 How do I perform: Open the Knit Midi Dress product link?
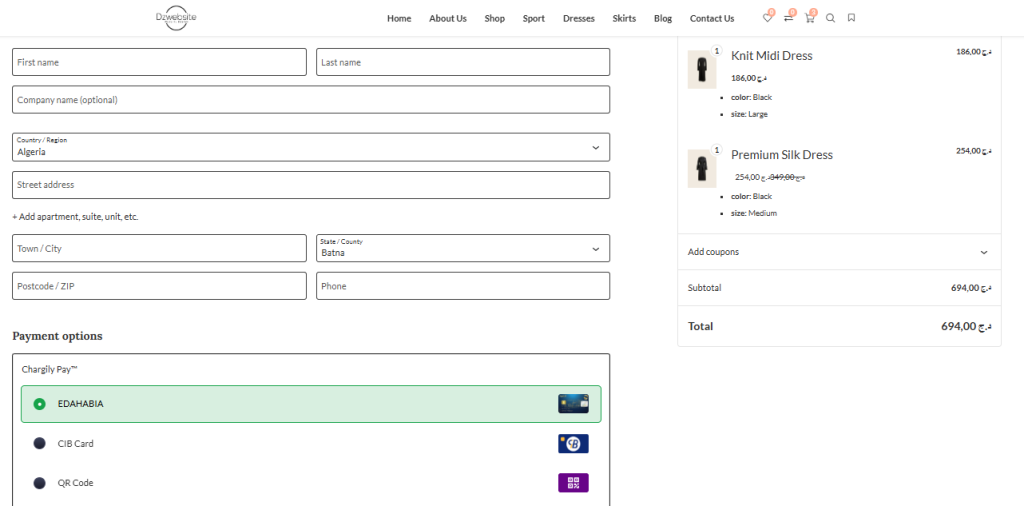771,56
